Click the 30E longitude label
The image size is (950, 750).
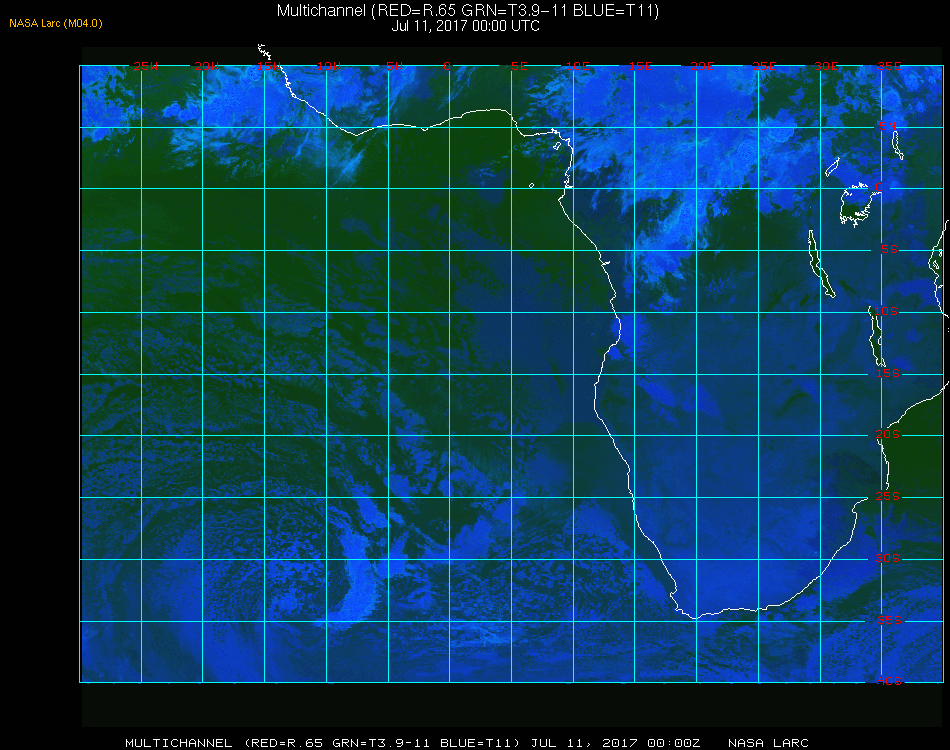pyautogui.click(x=826, y=66)
